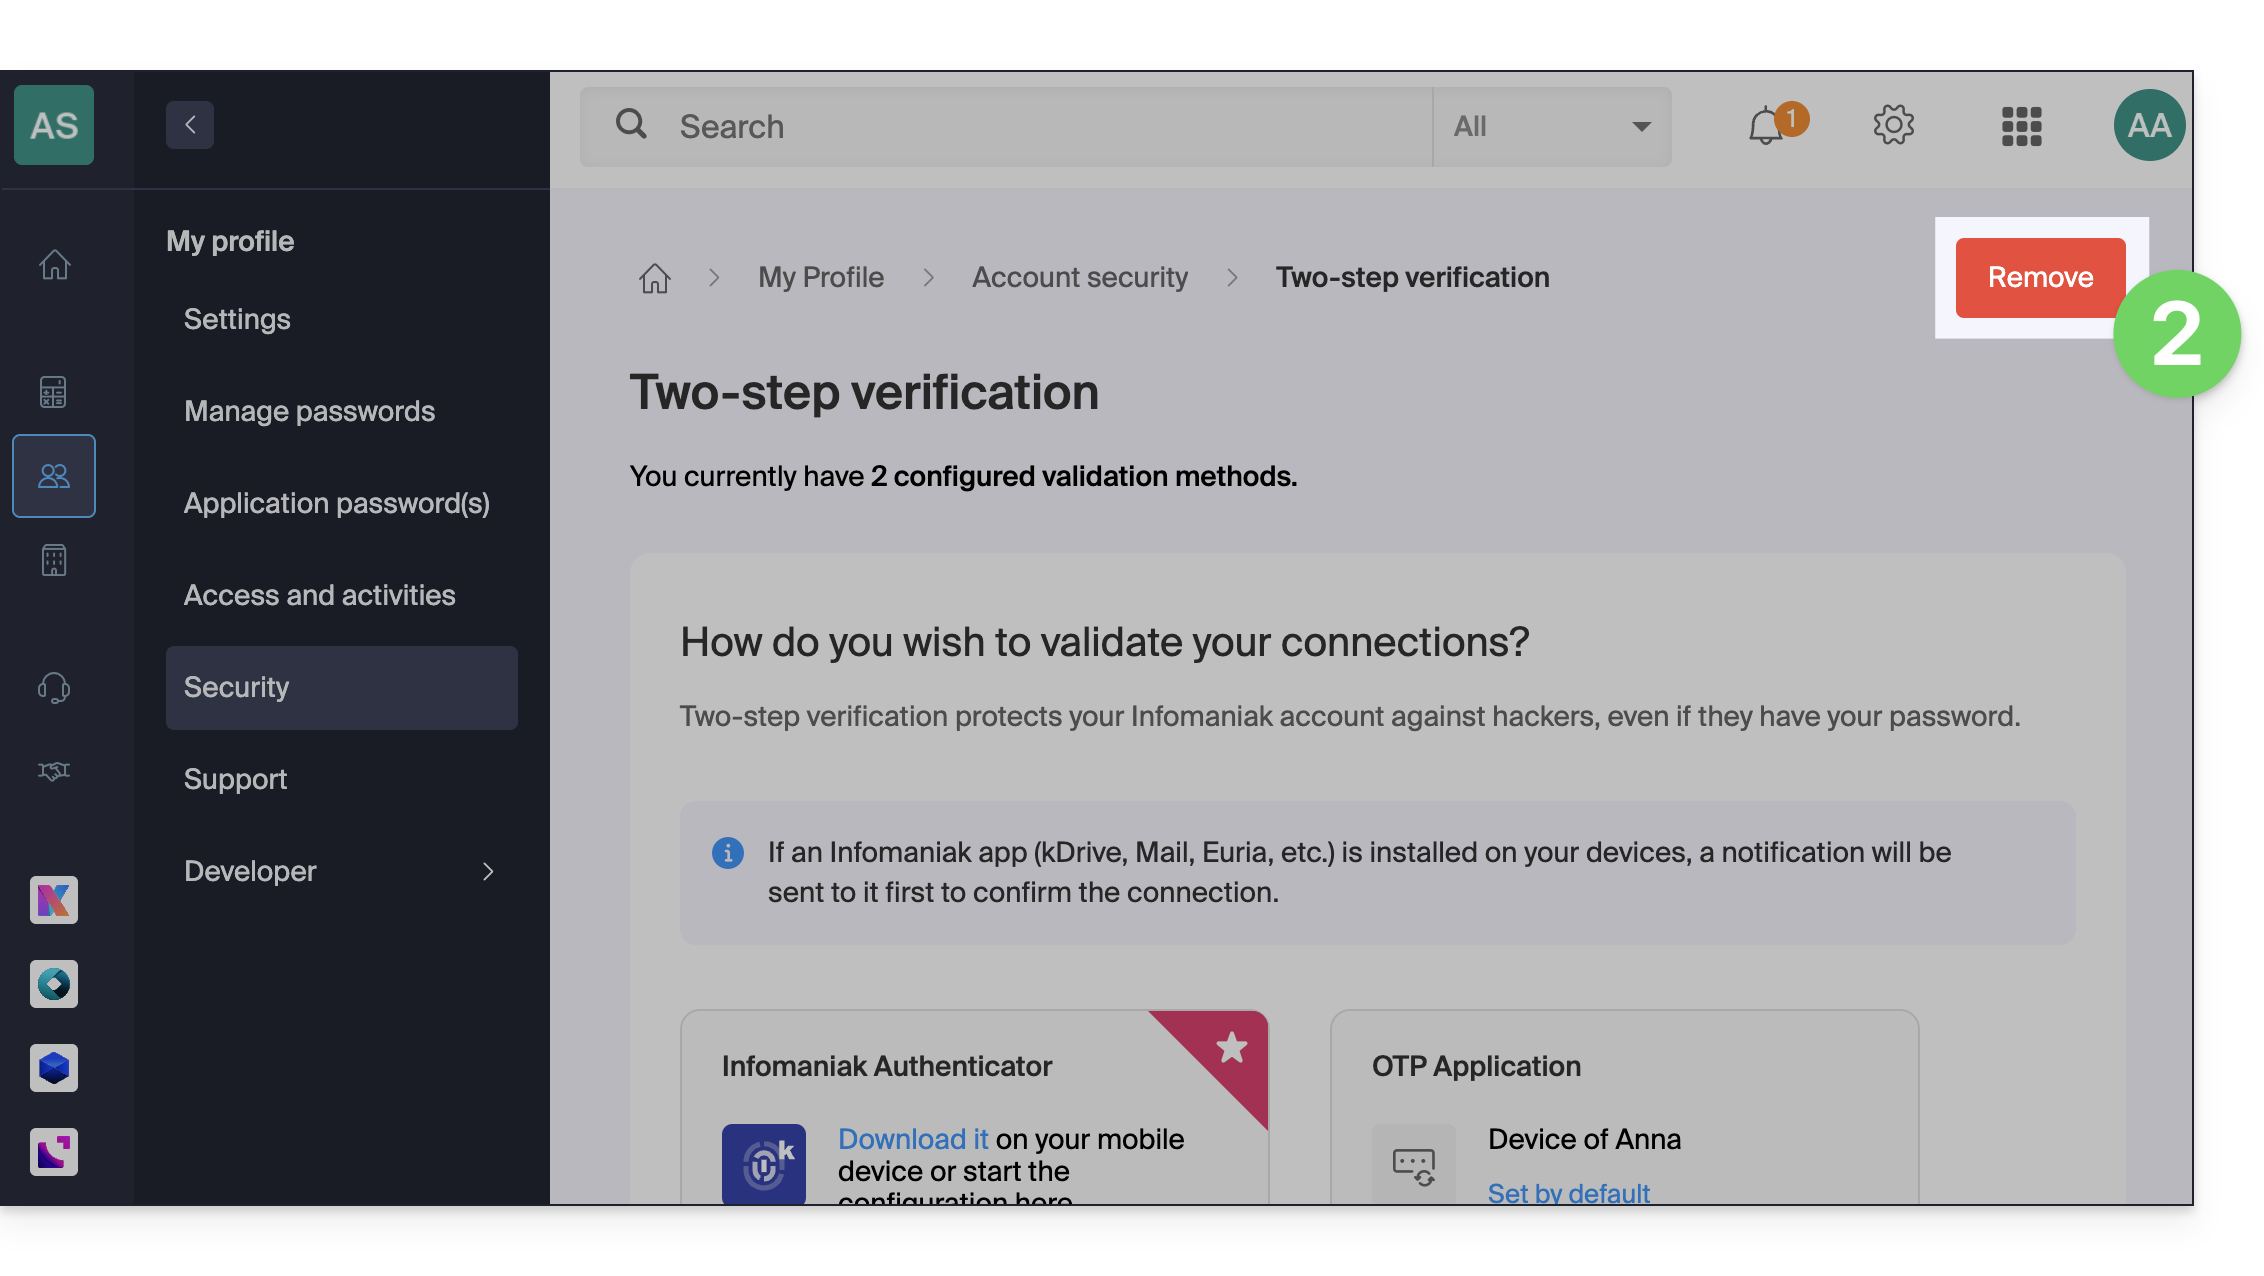This screenshot has height=1276, width=2264.
Task: Click the OTP Application card title
Action: pos(1476,1066)
